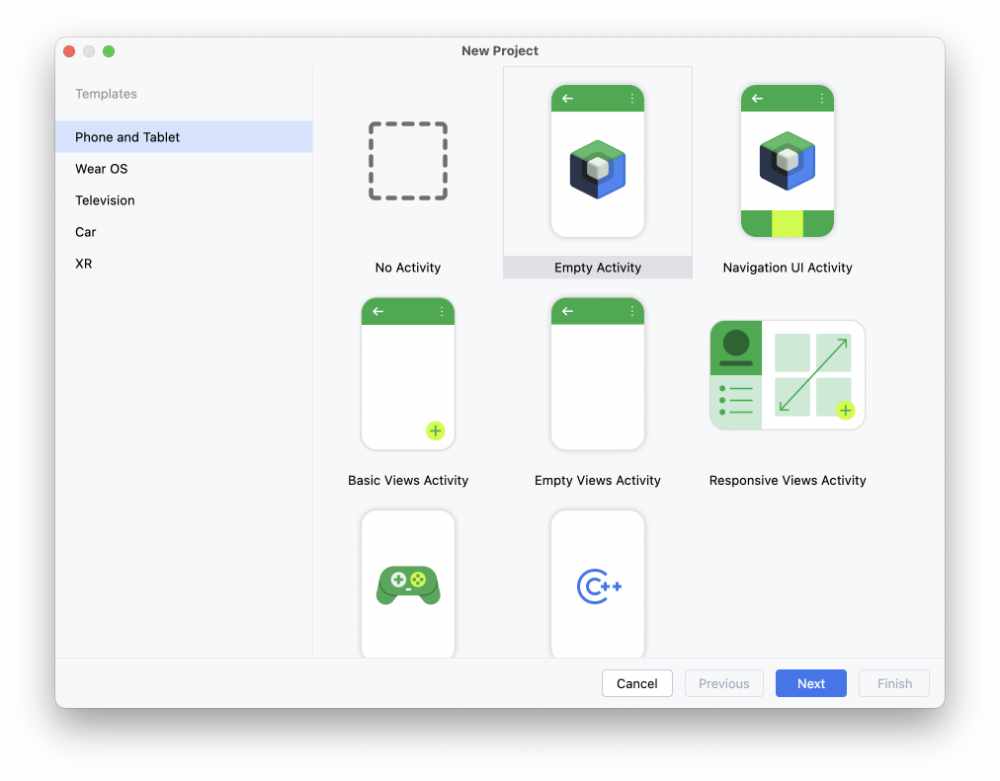Select the XR templates category
The height and width of the screenshot is (781, 1000).
pyautogui.click(x=84, y=264)
